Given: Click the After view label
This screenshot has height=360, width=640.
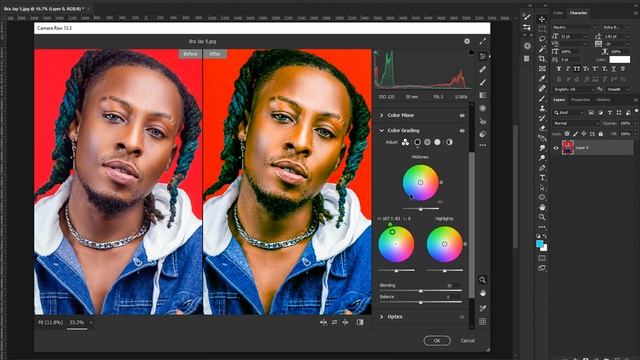Looking at the screenshot, I should (215, 54).
